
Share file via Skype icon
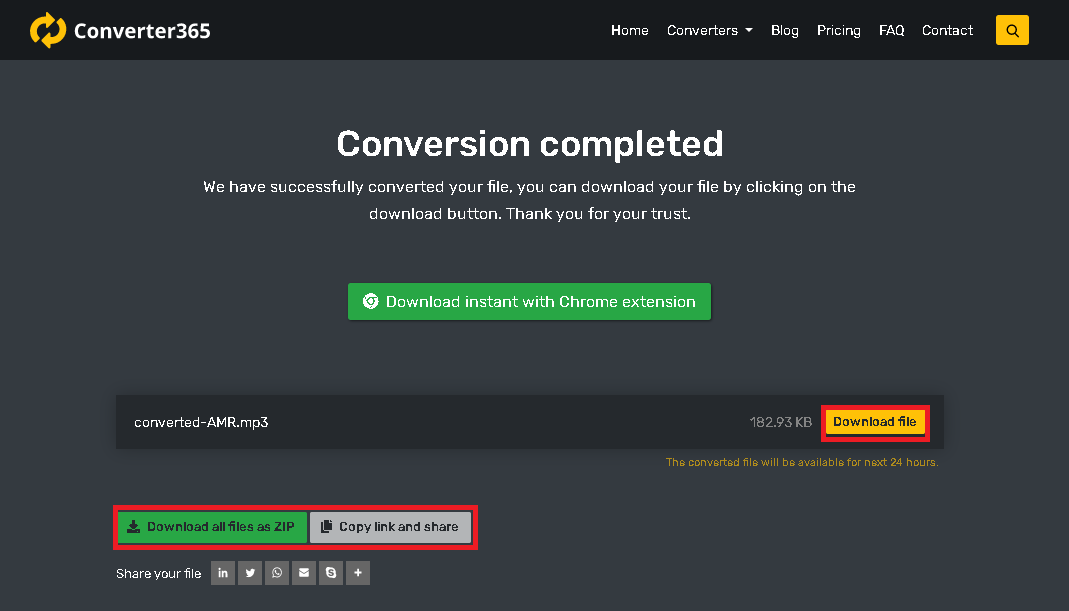(331, 573)
